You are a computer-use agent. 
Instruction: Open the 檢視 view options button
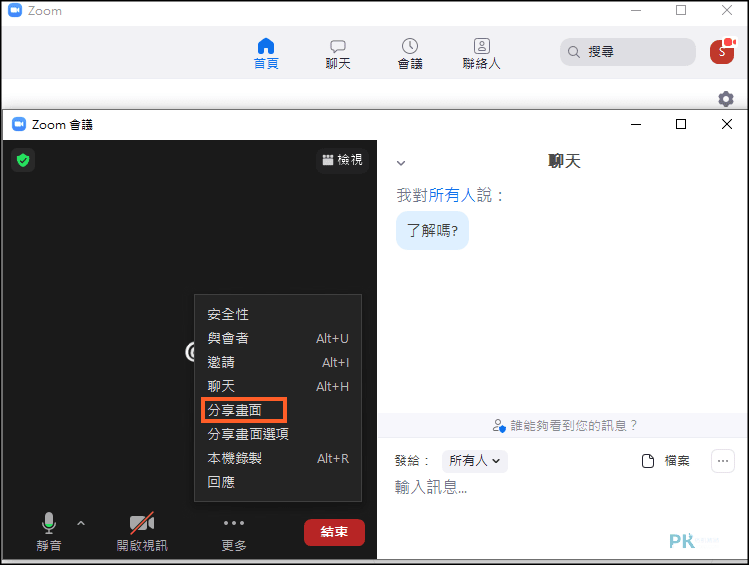coord(342,160)
